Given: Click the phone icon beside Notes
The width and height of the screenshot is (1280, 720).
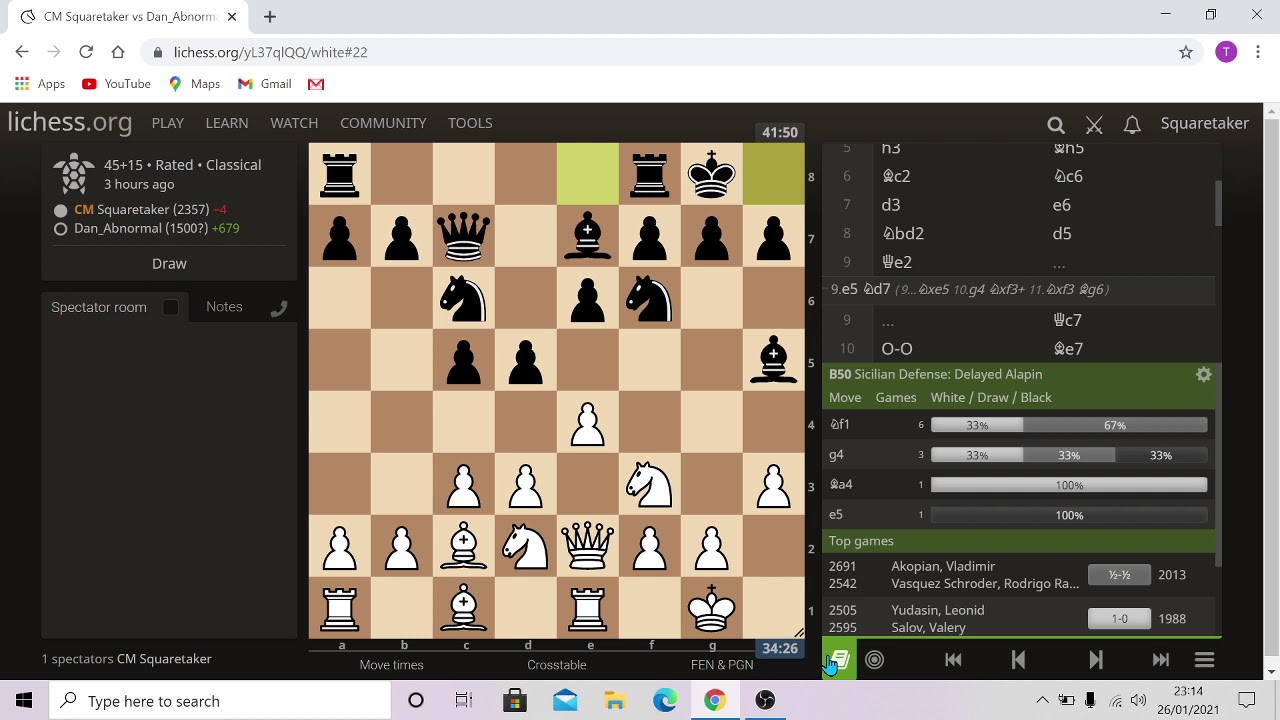Looking at the screenshot, I should [278, 308].
